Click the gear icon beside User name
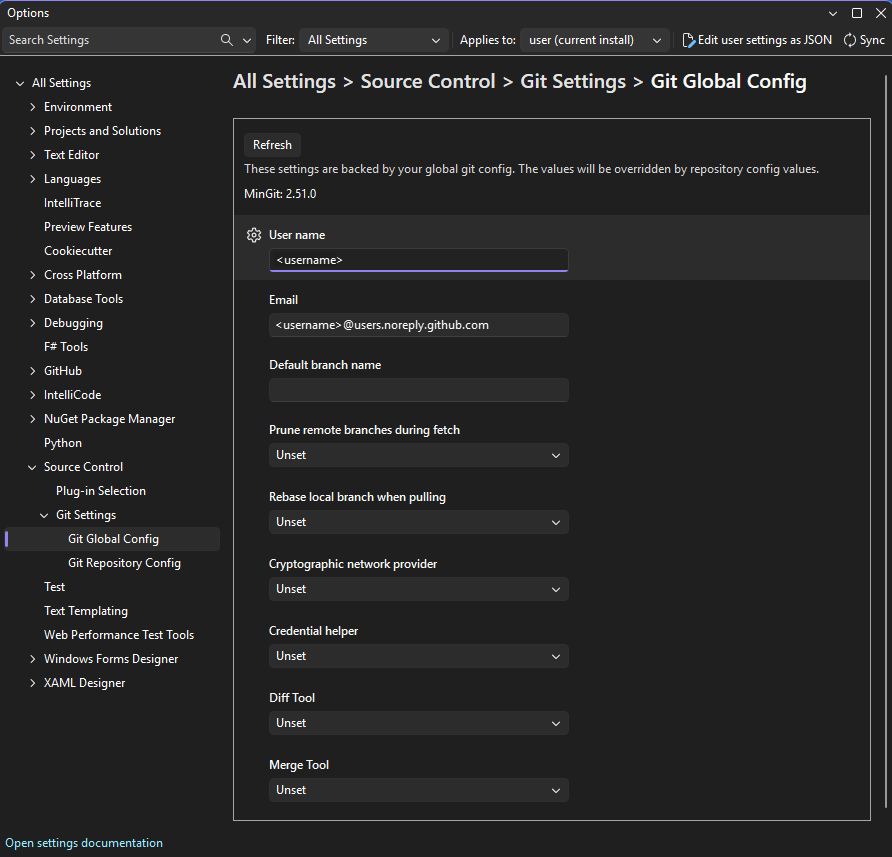Image resolution: width=892 pixels, height=857 pixels. (x=253, y=234)
